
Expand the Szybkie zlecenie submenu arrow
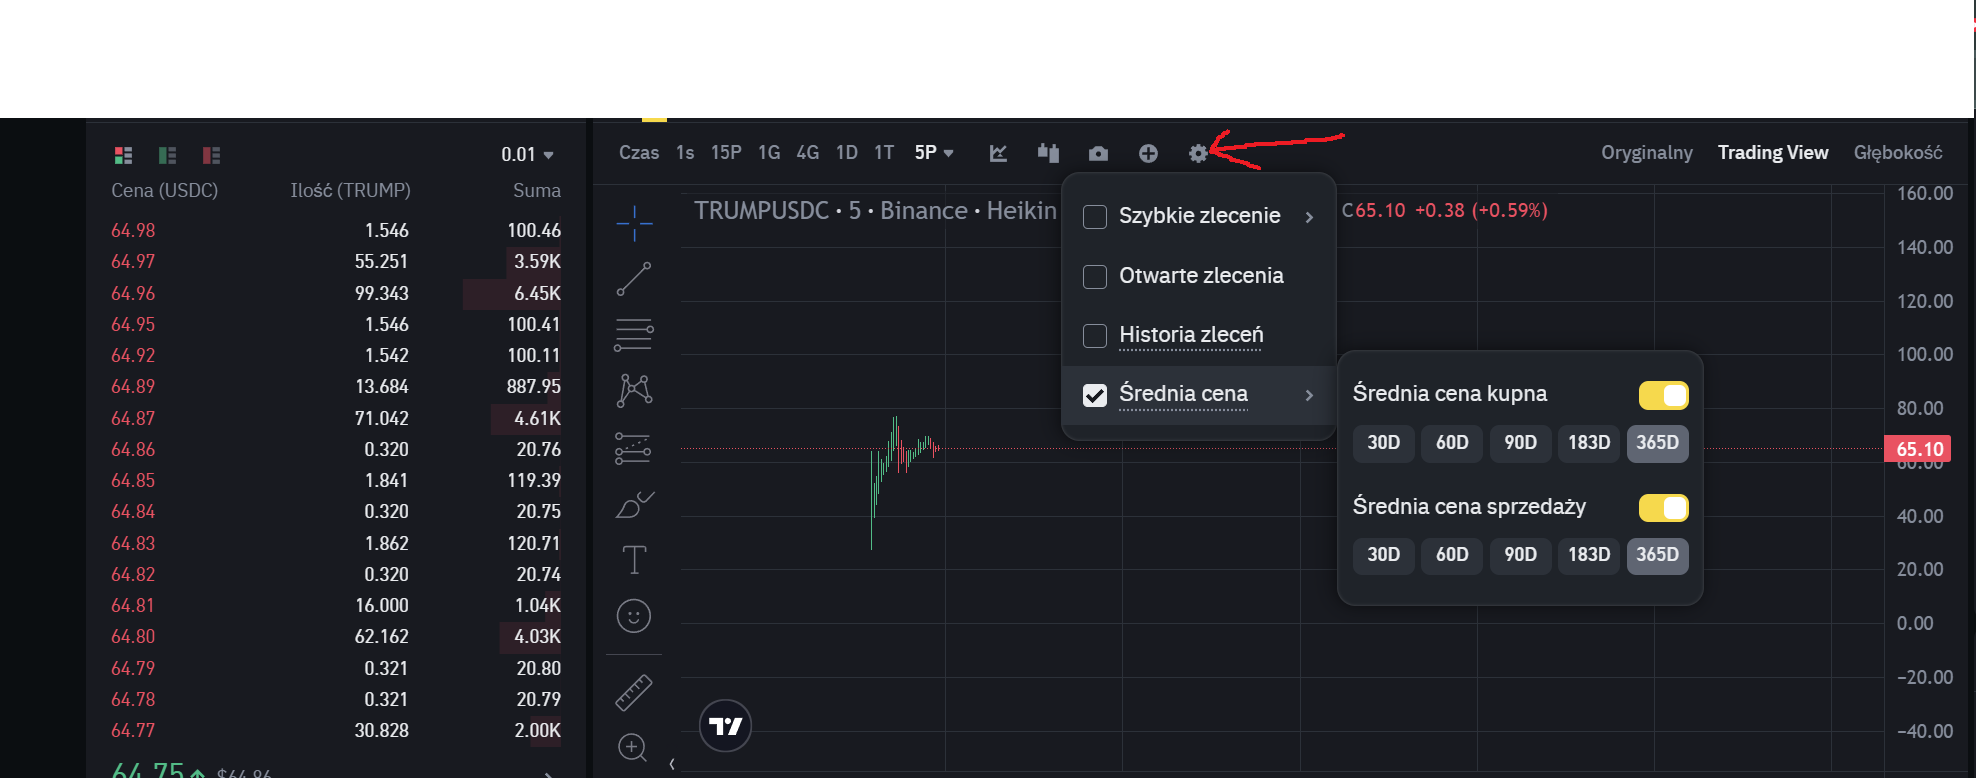coord(1309,217)
